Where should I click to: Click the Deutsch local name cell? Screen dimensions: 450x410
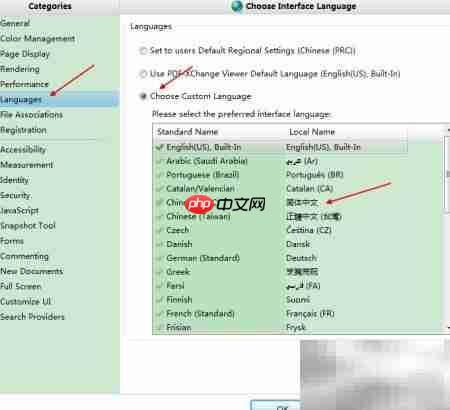[x=301, y=258]
